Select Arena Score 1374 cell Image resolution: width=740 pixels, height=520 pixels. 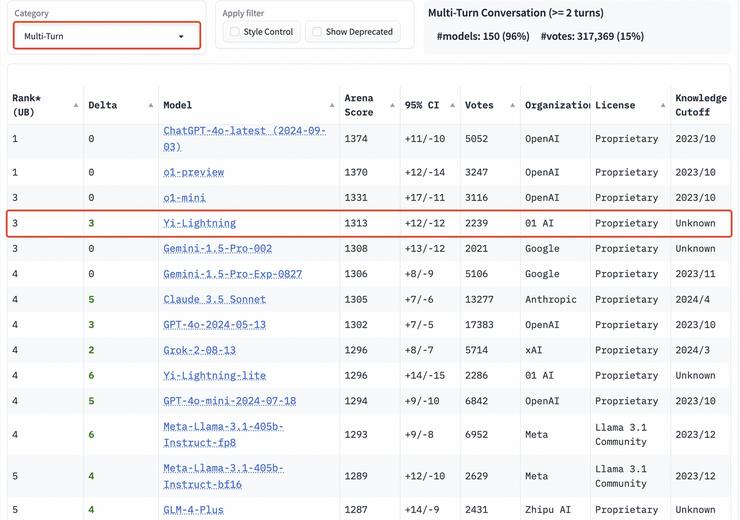click(356, 139)
